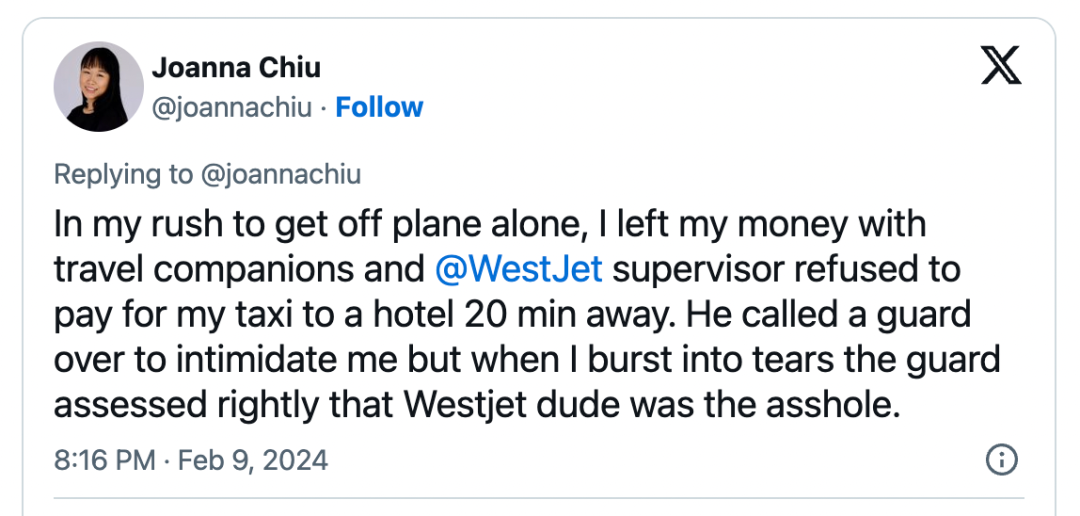
Task: Follow Joanna Chiu's account
Action: click(379, 107)
